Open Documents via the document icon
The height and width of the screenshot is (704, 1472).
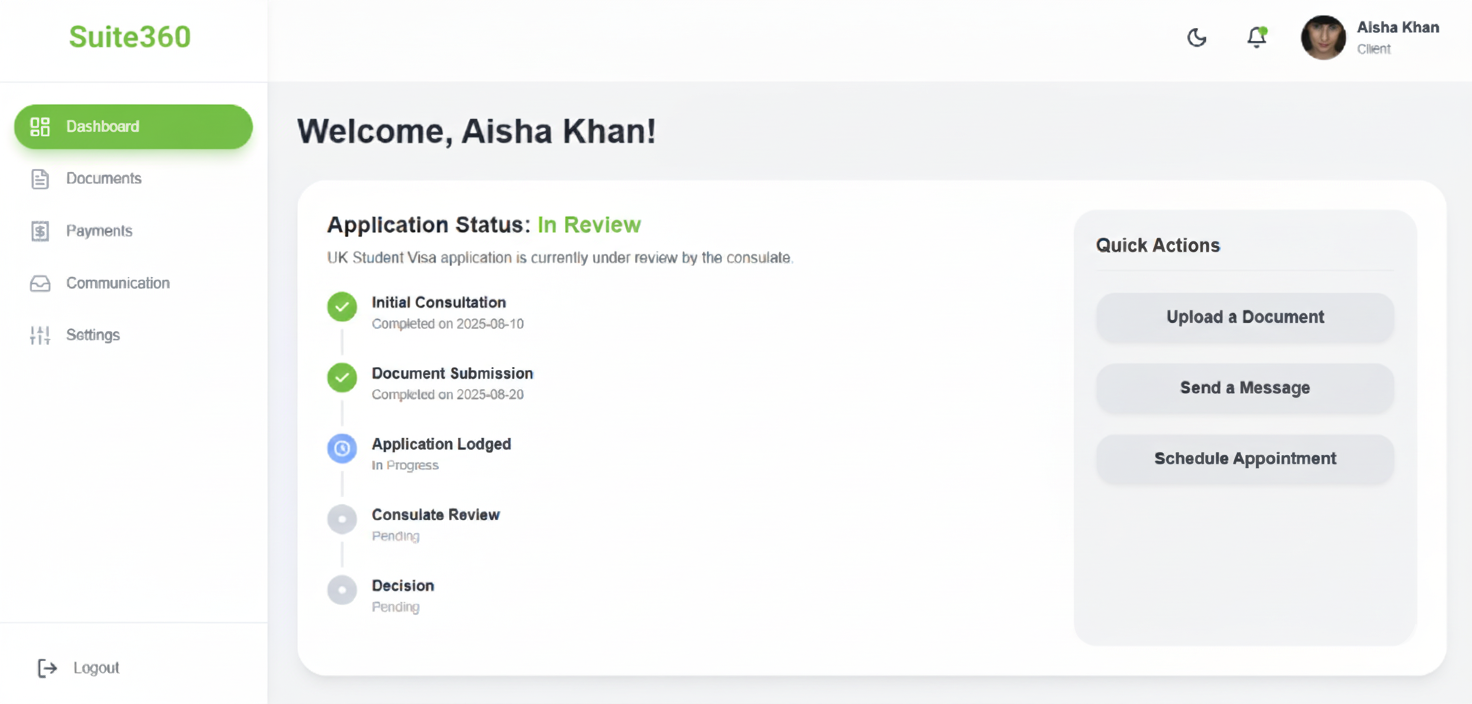[x=40, y=178]
